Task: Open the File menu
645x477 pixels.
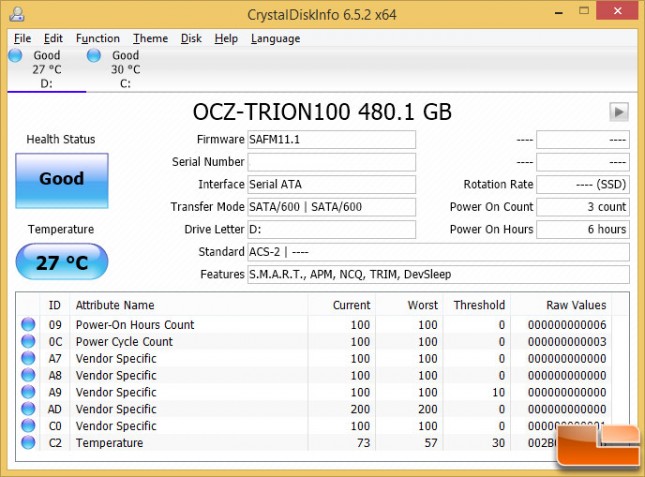Action: click(22, 38)
